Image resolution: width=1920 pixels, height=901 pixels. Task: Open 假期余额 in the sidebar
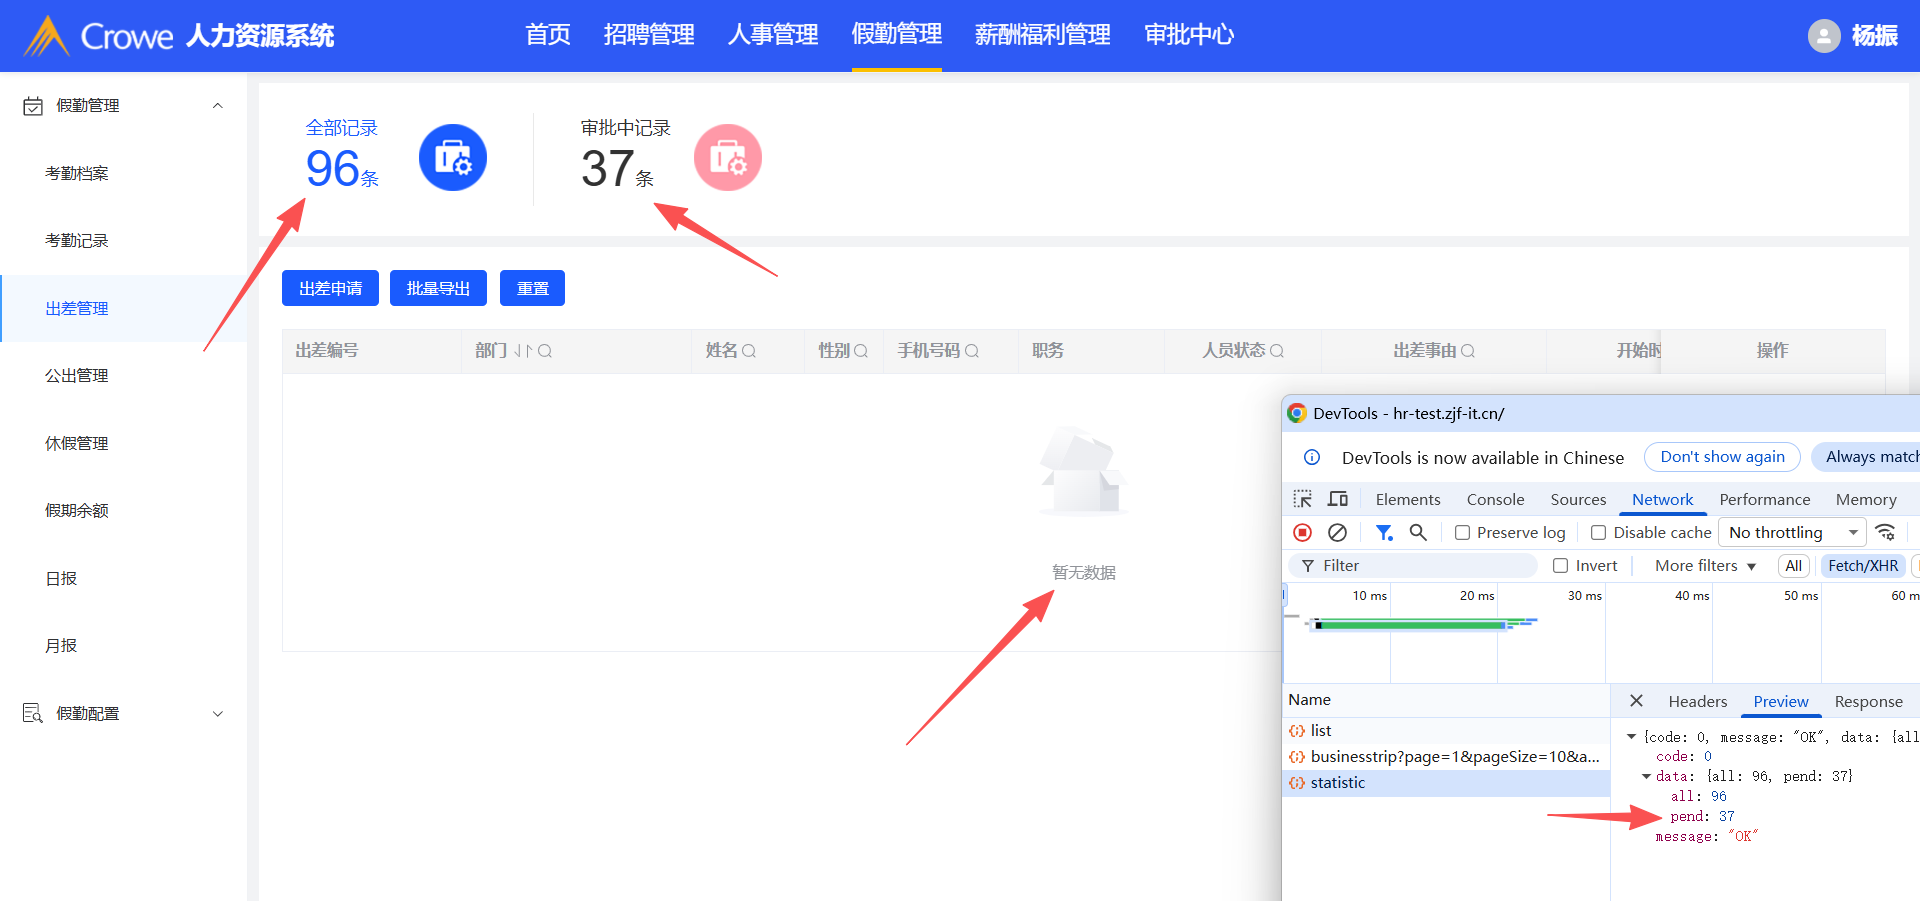tap(77, 511)
